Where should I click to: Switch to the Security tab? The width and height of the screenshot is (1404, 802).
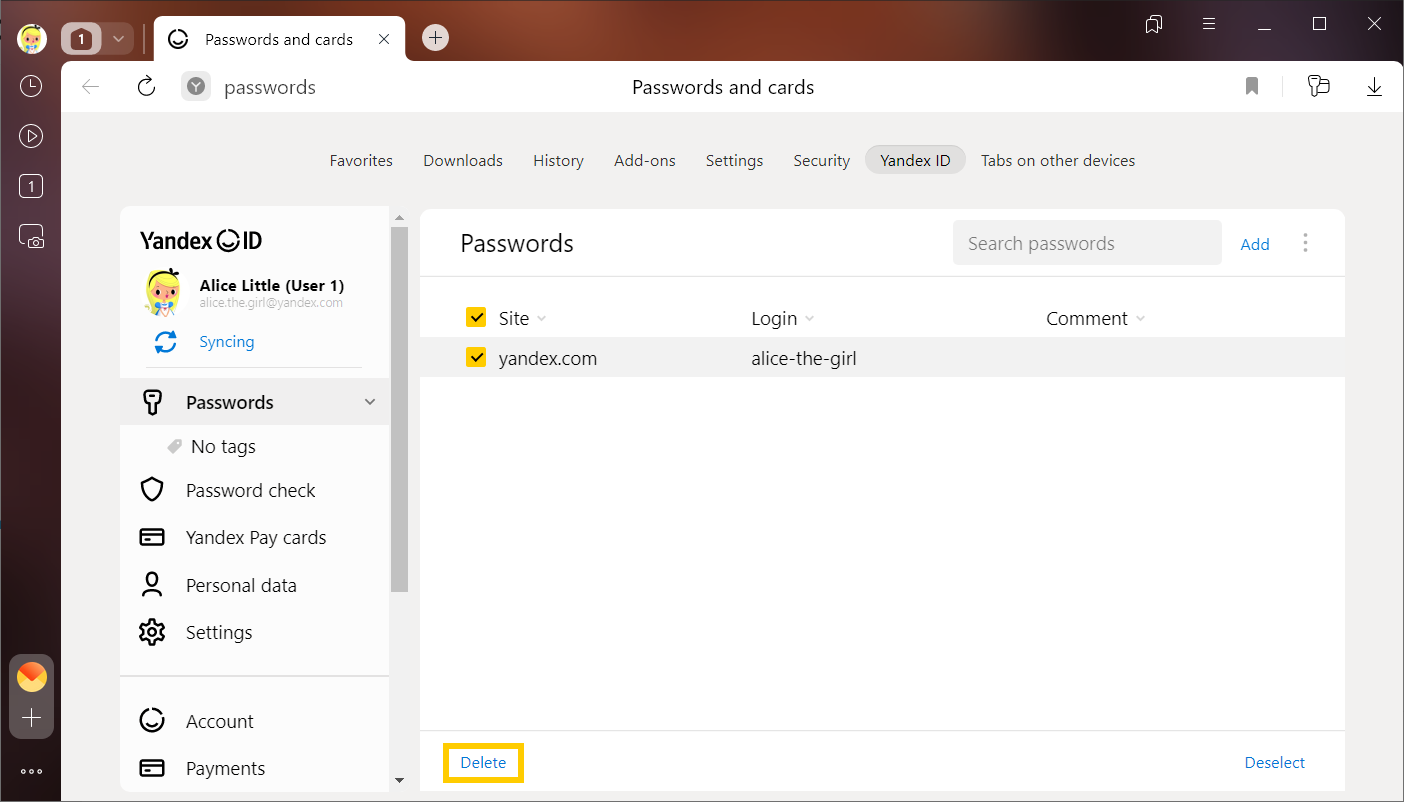pos(821,160)
